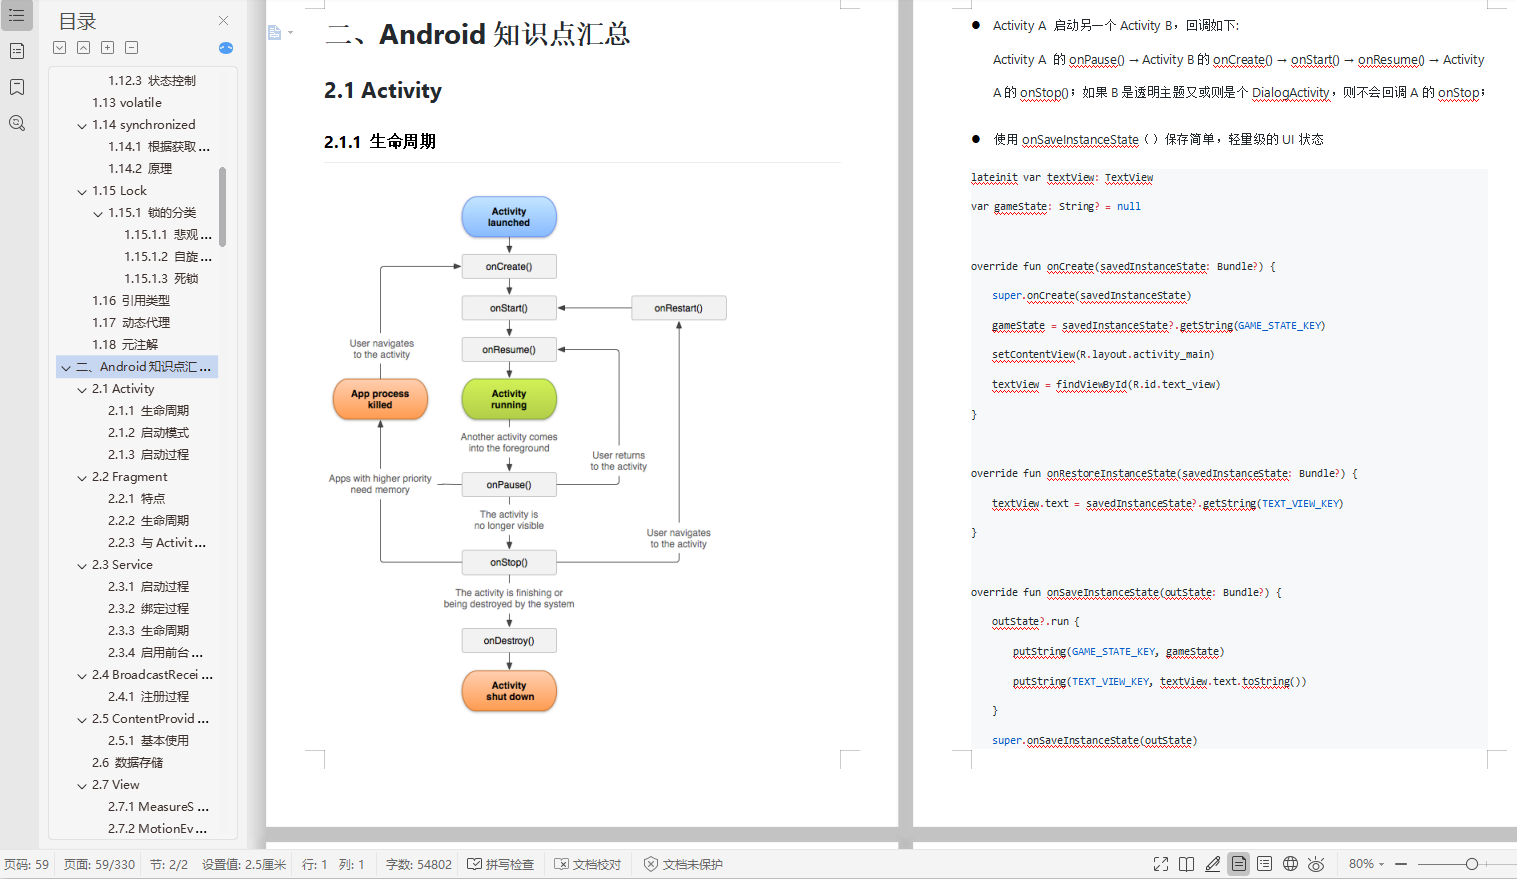Jump to 1.13 volatile heading

coord(127,103)
